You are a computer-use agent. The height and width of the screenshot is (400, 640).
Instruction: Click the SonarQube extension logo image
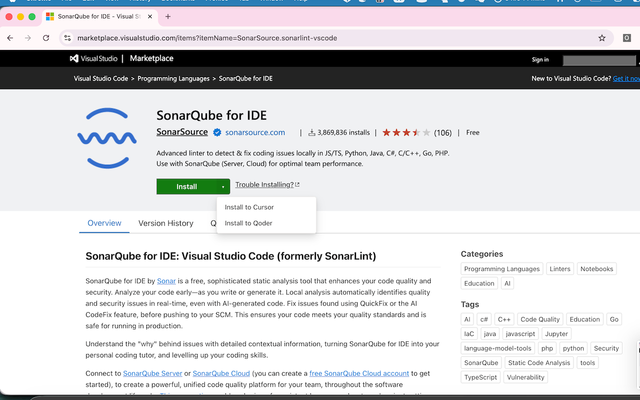click(x=107, y=138)
